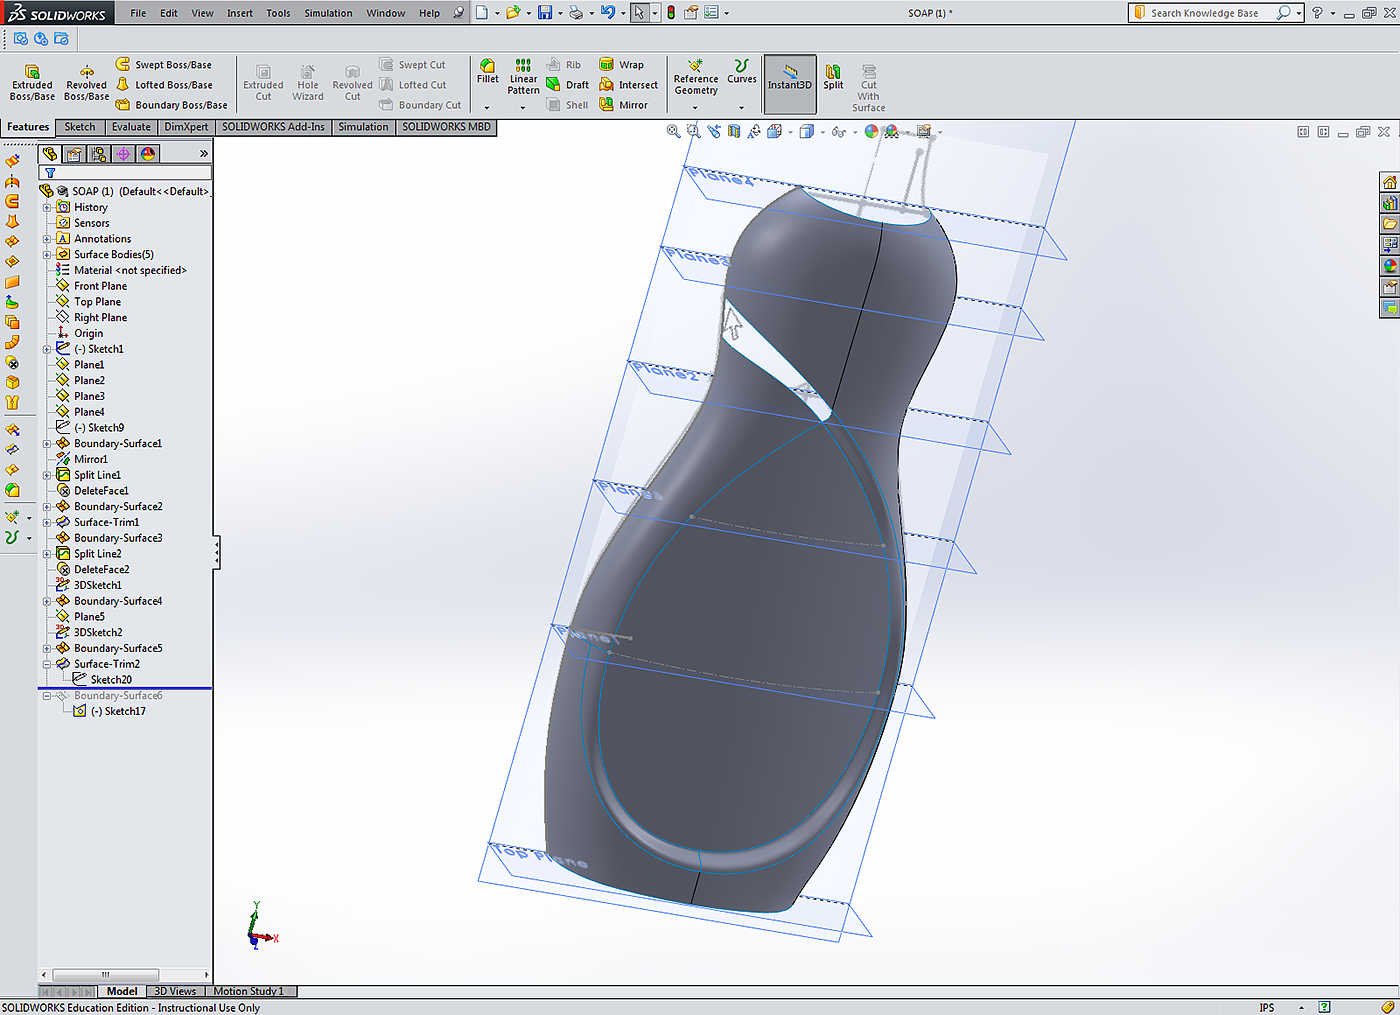This screenshot has width=1400, height=1015.
Task: Collapse the Surface-Trim2 tree node
Action: coord(47,664)
